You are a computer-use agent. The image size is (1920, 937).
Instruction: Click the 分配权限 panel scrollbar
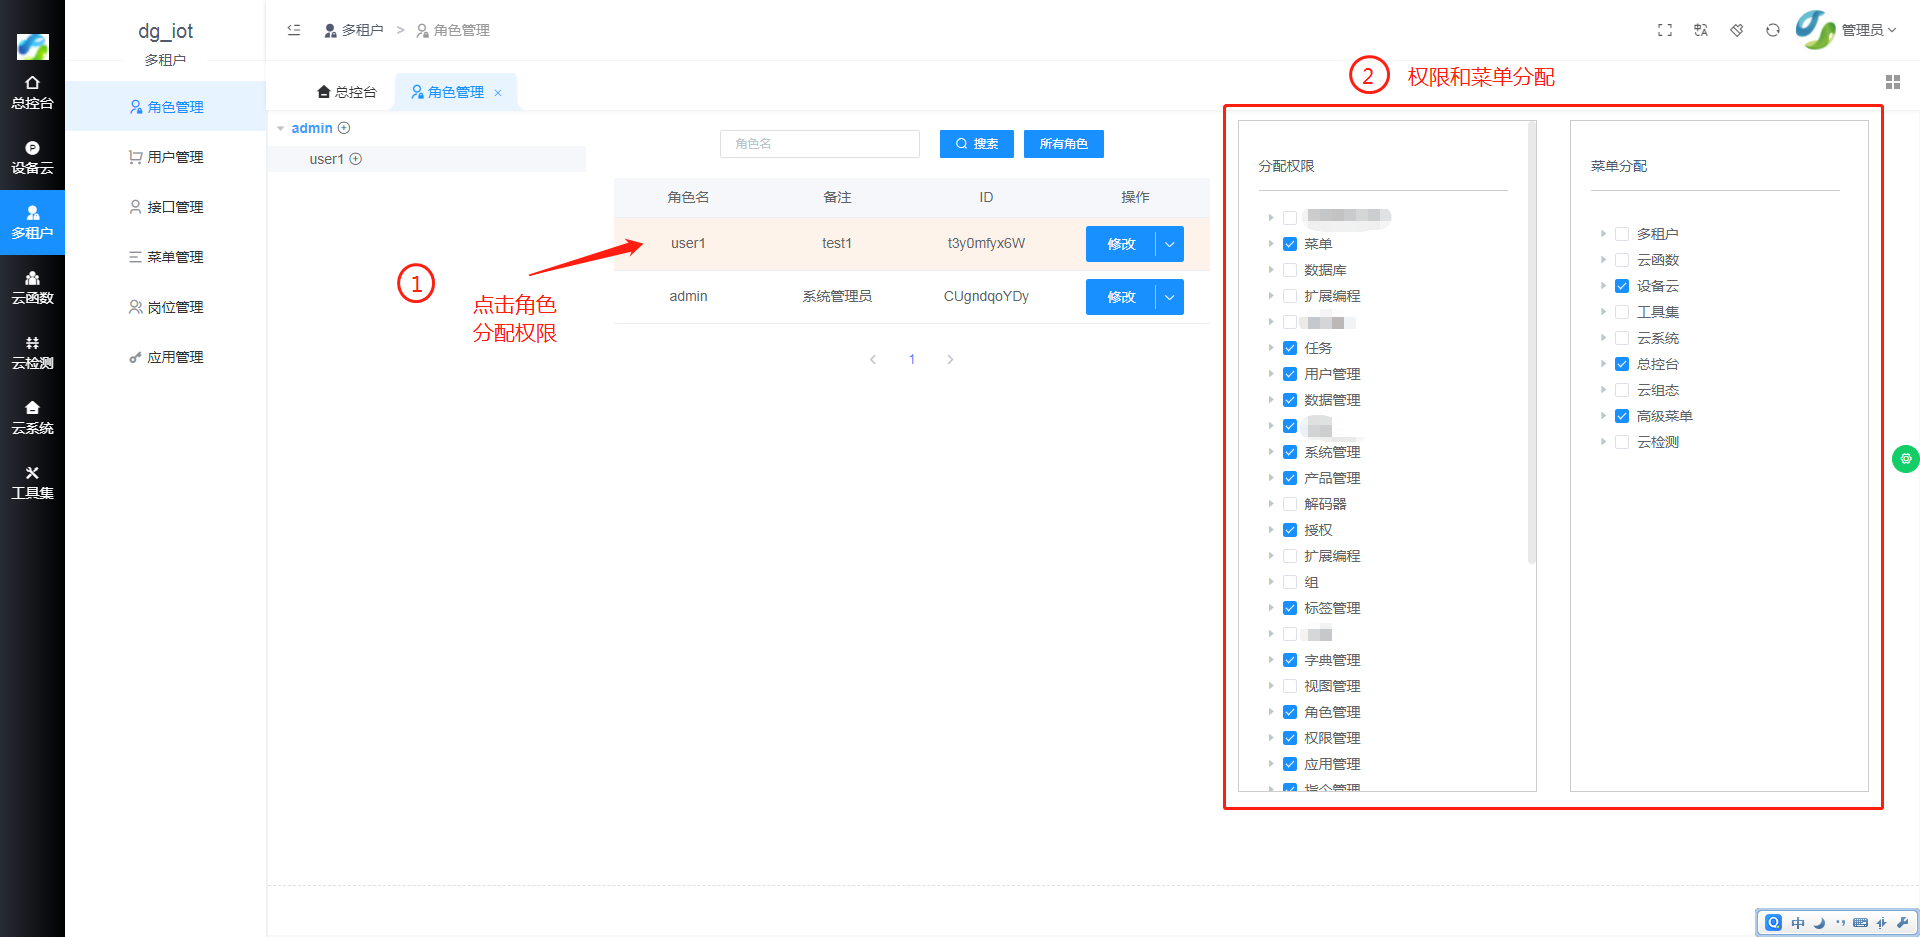pos(1532,343)
